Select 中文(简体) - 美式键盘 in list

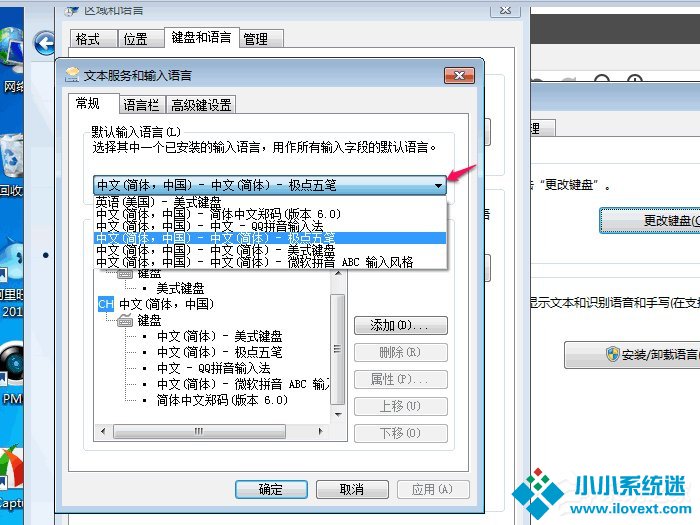click(219, 336)
